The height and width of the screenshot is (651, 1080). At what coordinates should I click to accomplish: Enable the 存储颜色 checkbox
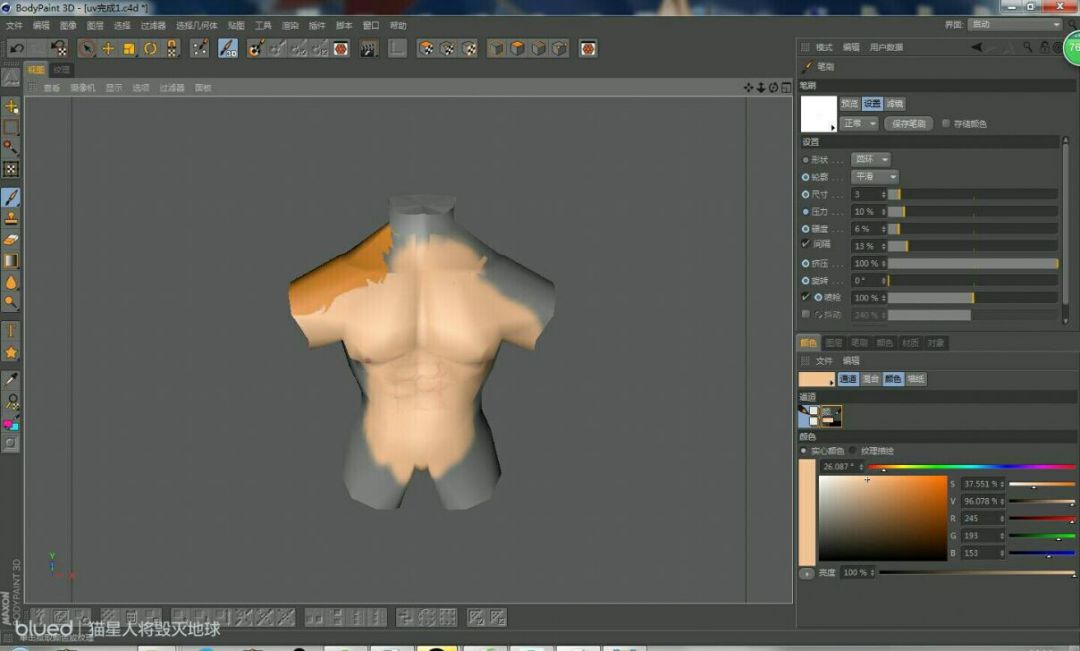(946, 124)
